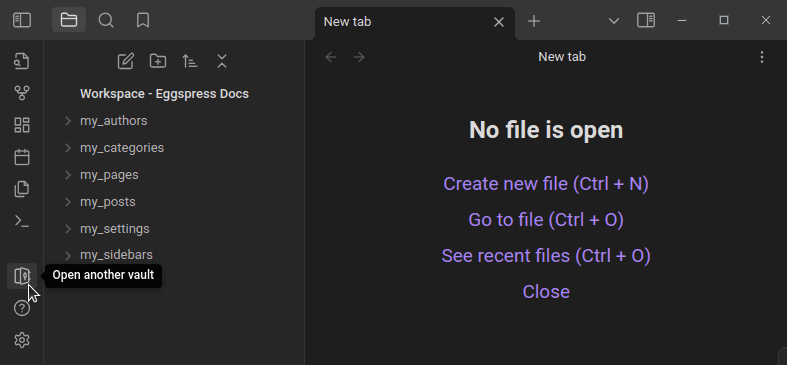
Task: Open the canvas icon in ribbon
Action: point(22,125)
